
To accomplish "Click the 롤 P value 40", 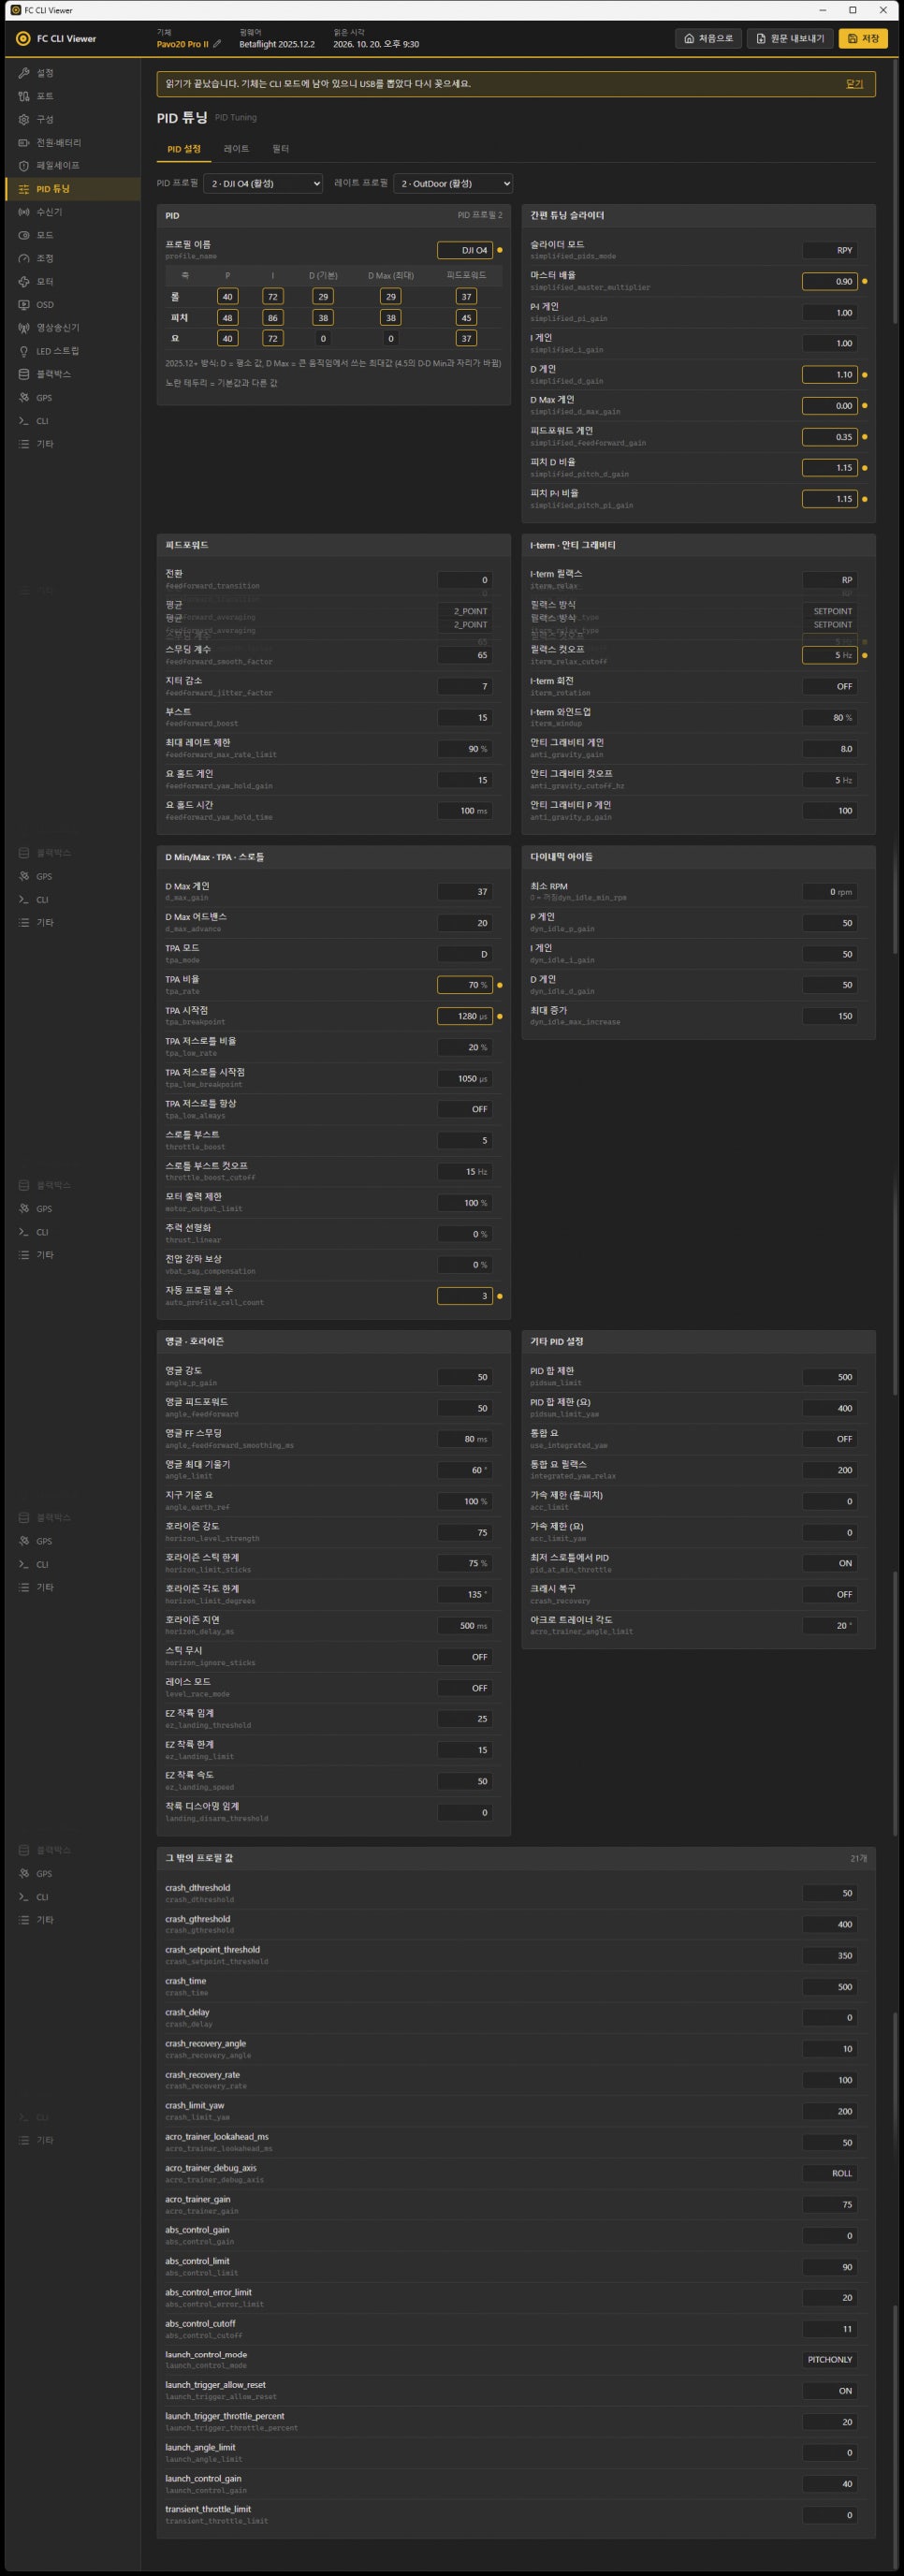I will click(227, 296).
